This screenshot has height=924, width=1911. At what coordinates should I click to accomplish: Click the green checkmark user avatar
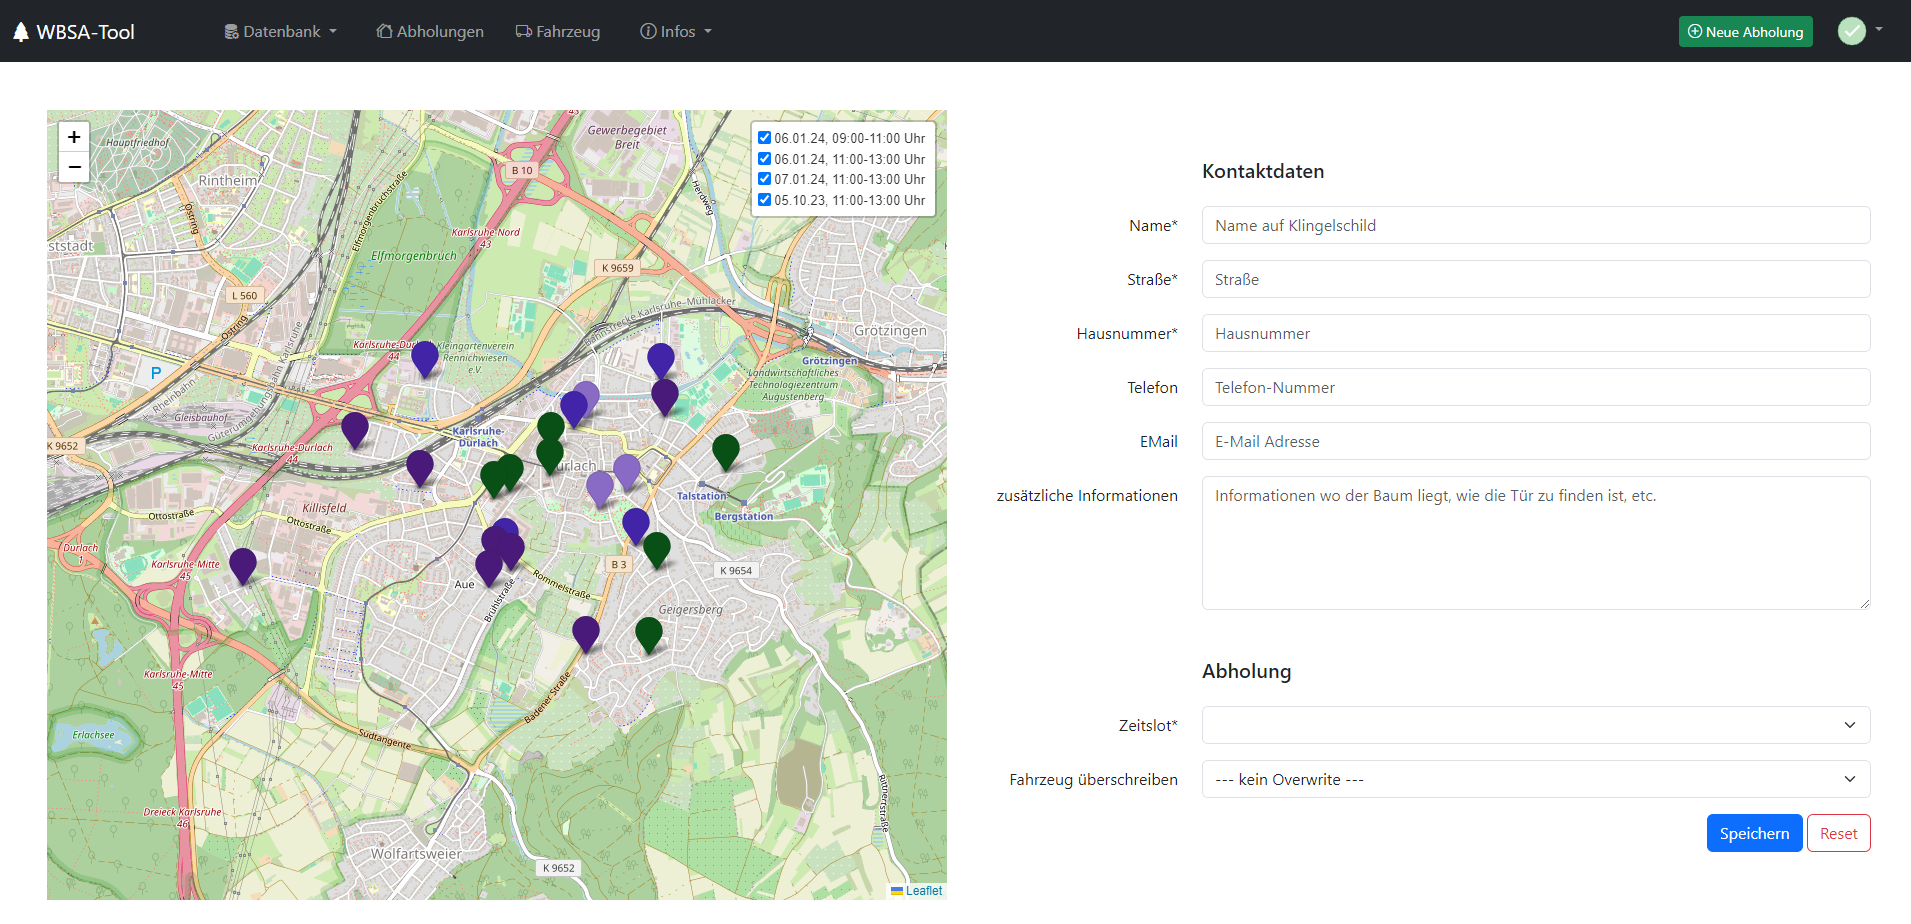click(1852, 31)
